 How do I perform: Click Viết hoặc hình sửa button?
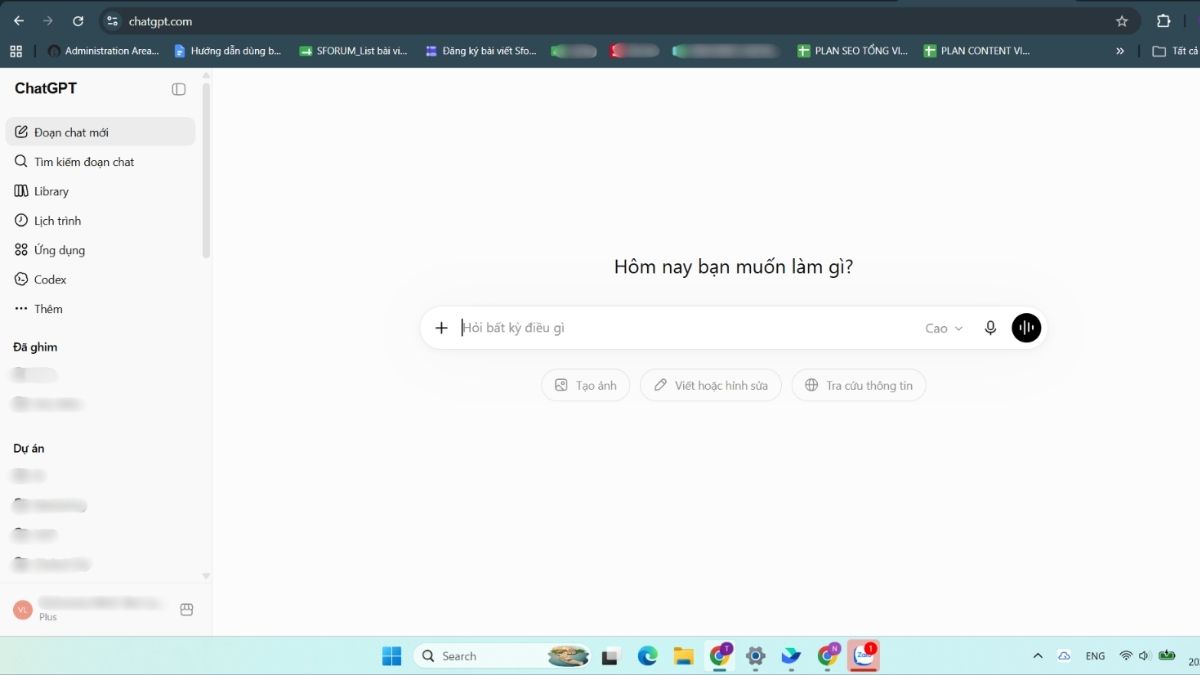pyautogui.click(x=711, y=385)
